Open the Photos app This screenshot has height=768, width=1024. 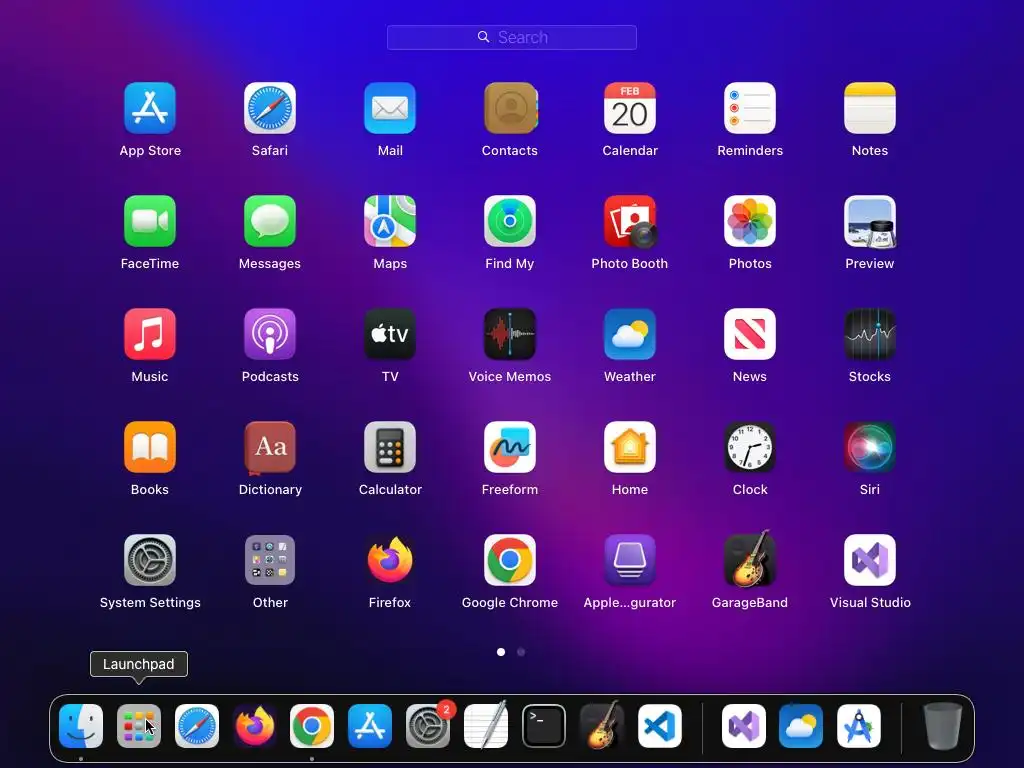coord(750,221)
